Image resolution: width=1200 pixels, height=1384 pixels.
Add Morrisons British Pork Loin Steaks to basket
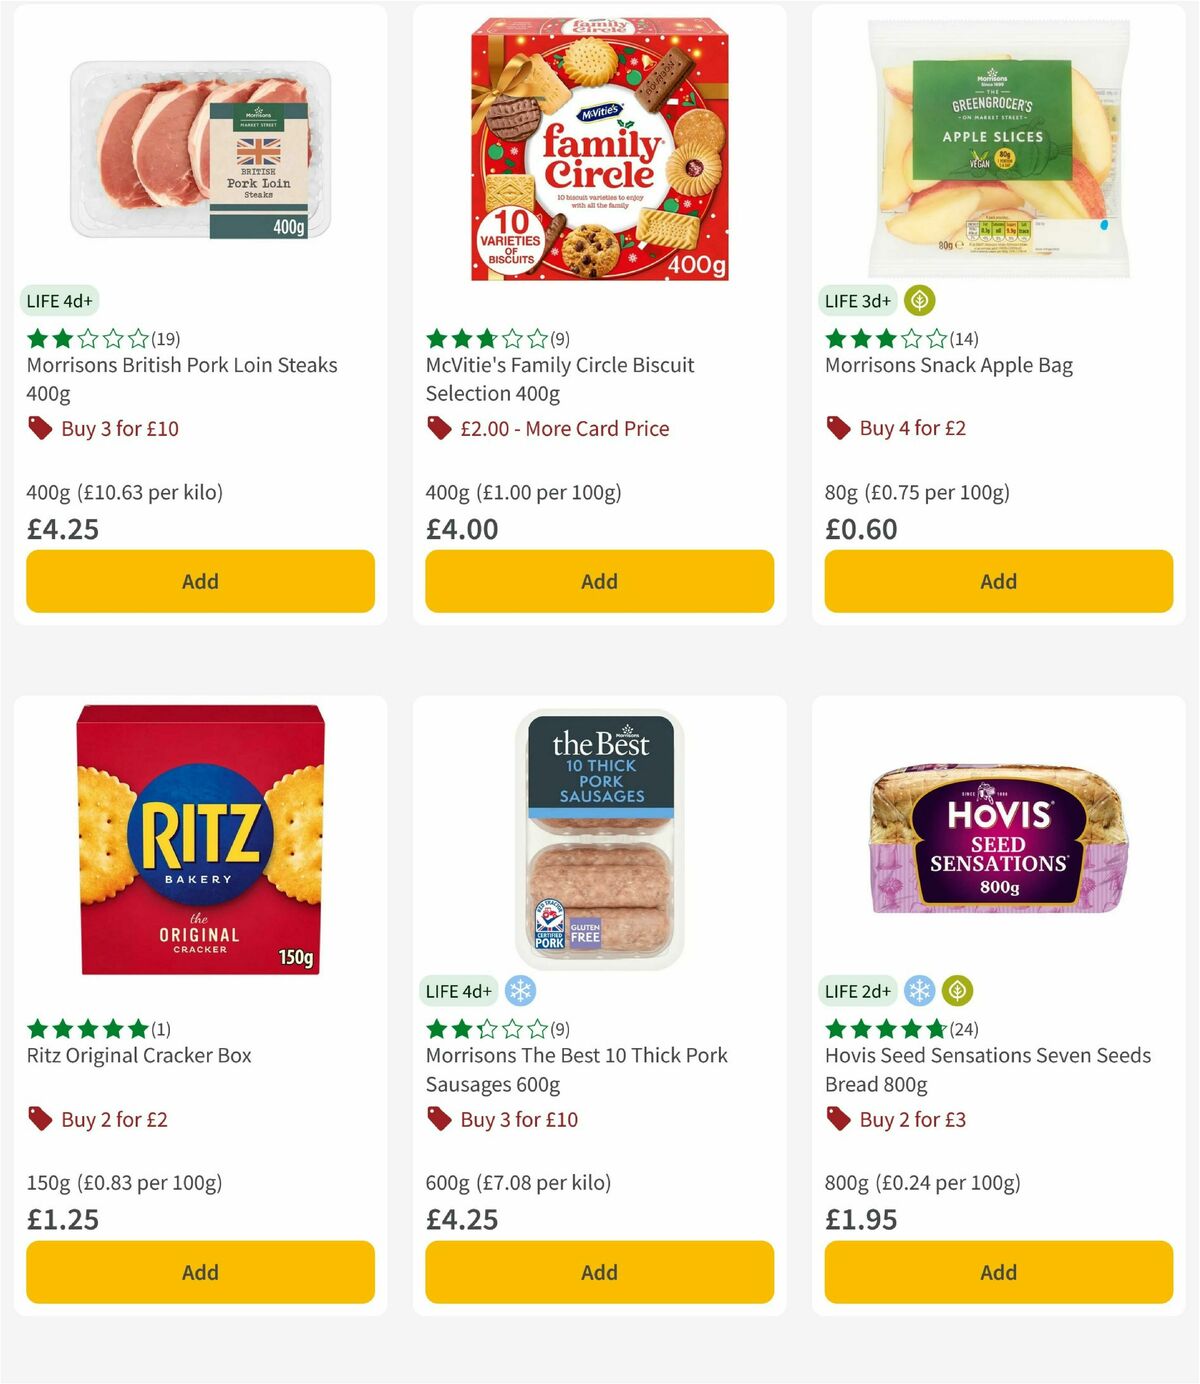[x=200, y=581]
